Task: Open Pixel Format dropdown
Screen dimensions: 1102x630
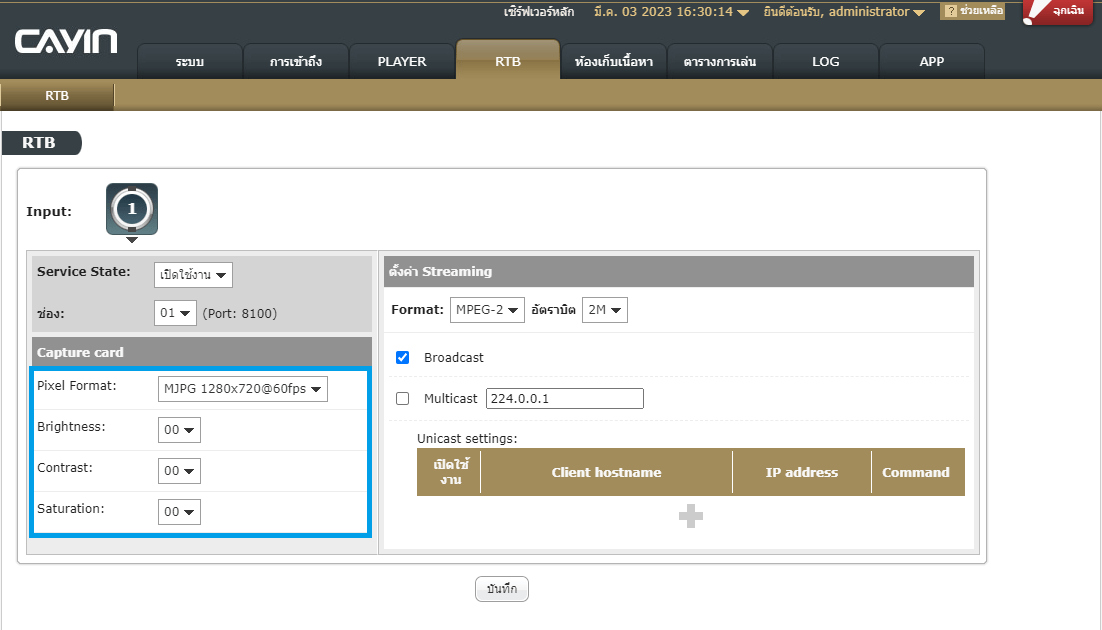Action: click(x=242, y=389)
